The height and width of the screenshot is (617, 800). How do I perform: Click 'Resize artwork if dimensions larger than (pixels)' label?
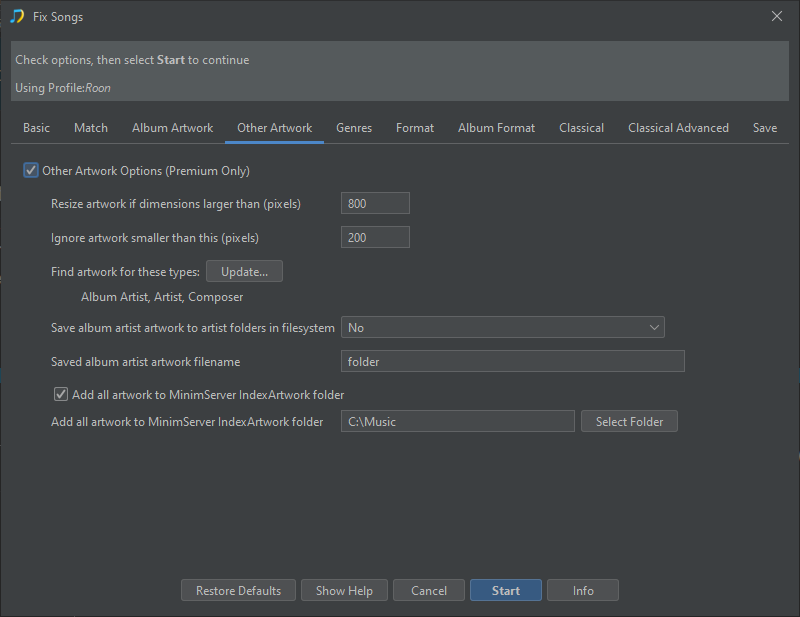(x=176, y=204)
